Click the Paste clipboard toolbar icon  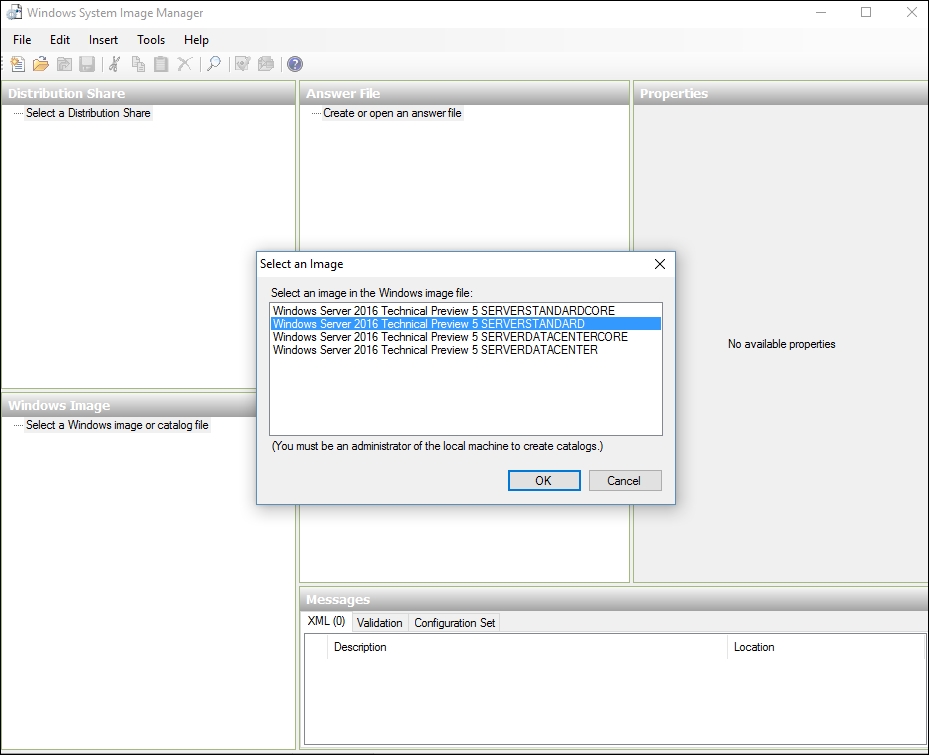pyautogui.click(x=160, y=64)
